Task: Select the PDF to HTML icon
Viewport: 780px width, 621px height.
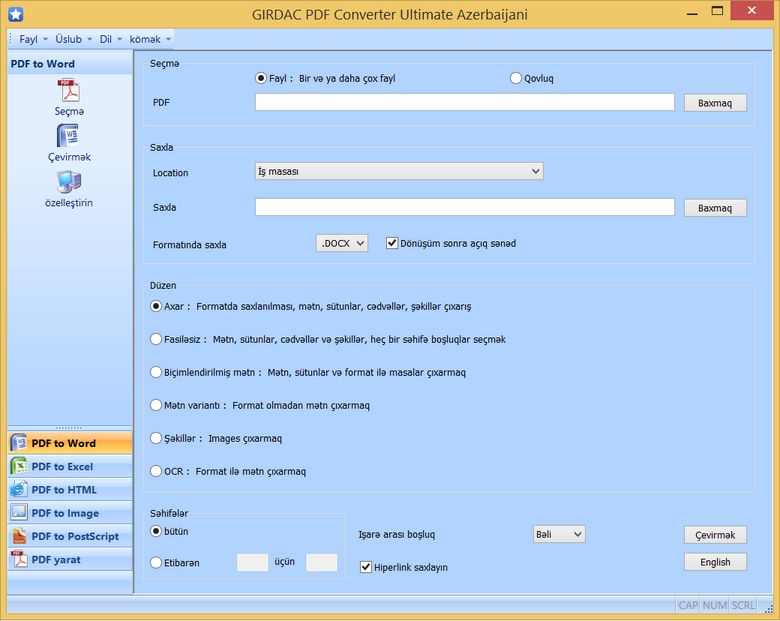Action: pos(19,490)
